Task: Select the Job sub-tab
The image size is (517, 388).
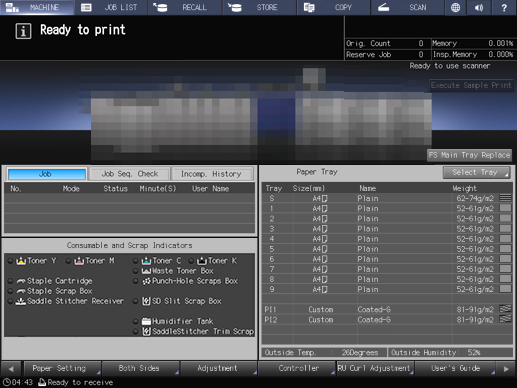Action: coord(47,174)
